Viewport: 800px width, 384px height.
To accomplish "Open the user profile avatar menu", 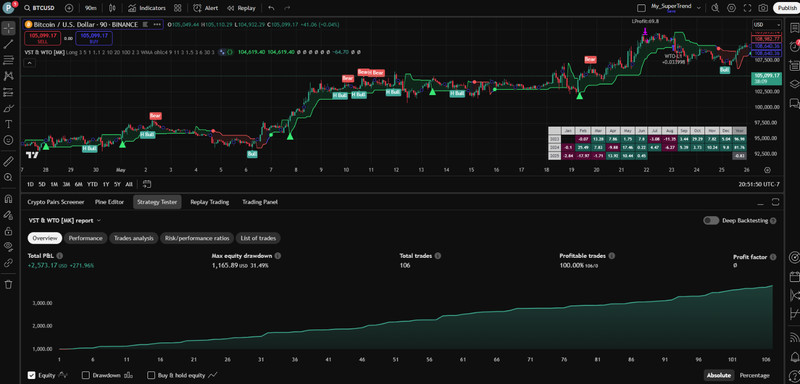I will click(9, 8).
